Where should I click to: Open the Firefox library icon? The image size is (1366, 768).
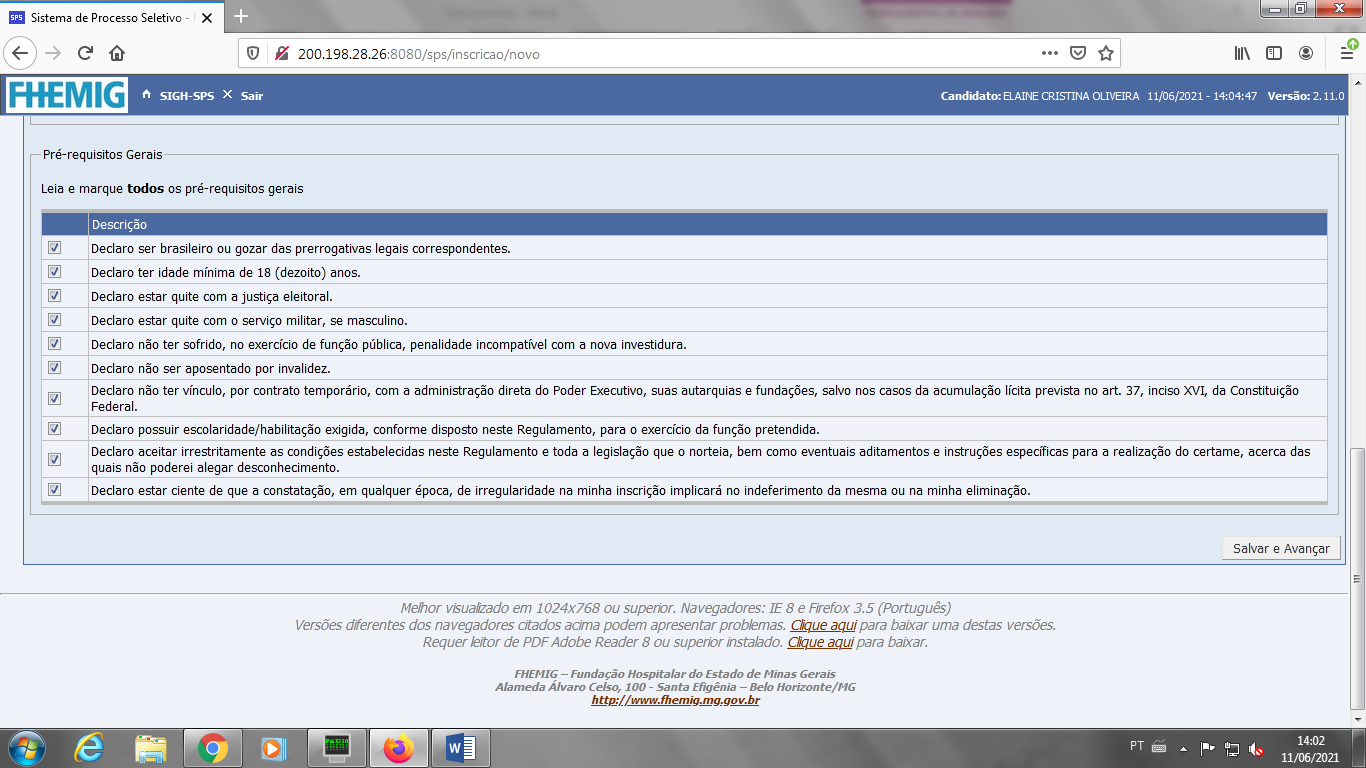click(x=1242, y=53)
